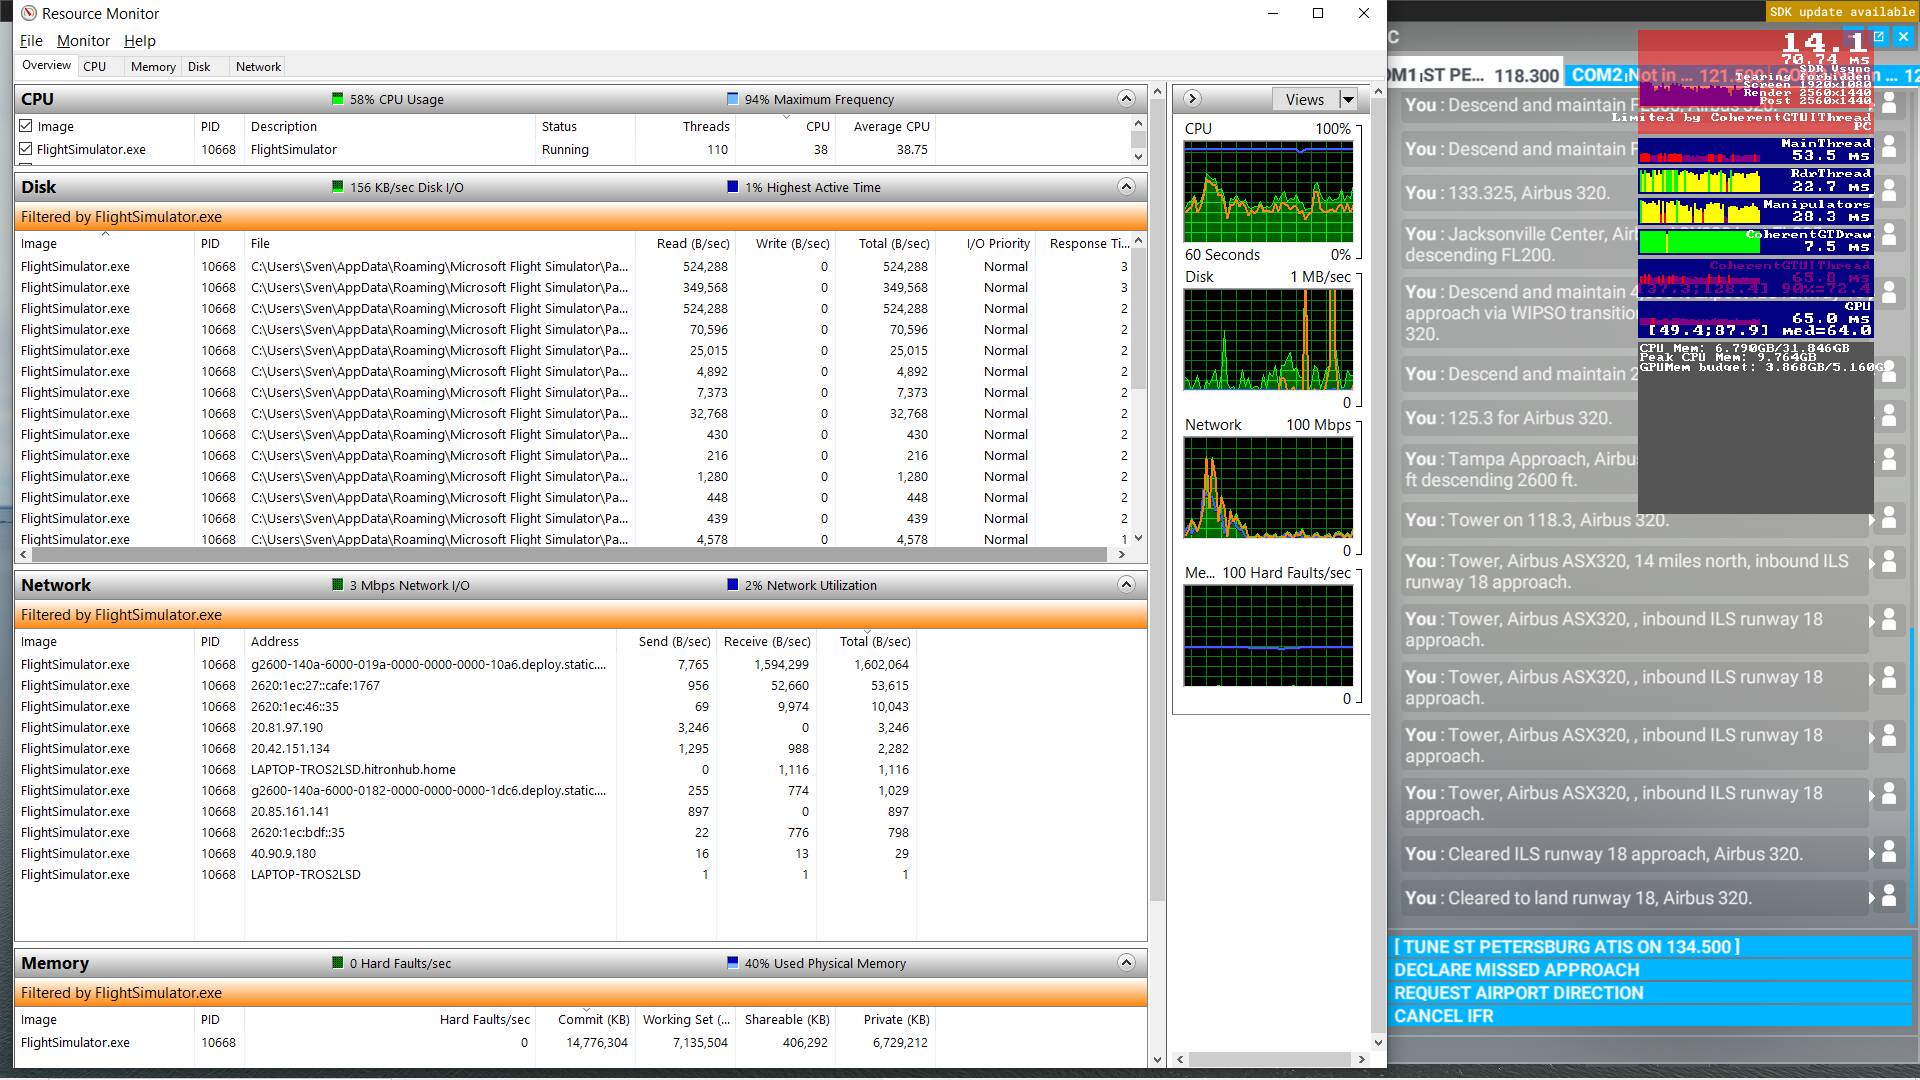Open the Monitor menu
The width and height of the screenshot is (1920, 1080).
[x=83, y=41]
